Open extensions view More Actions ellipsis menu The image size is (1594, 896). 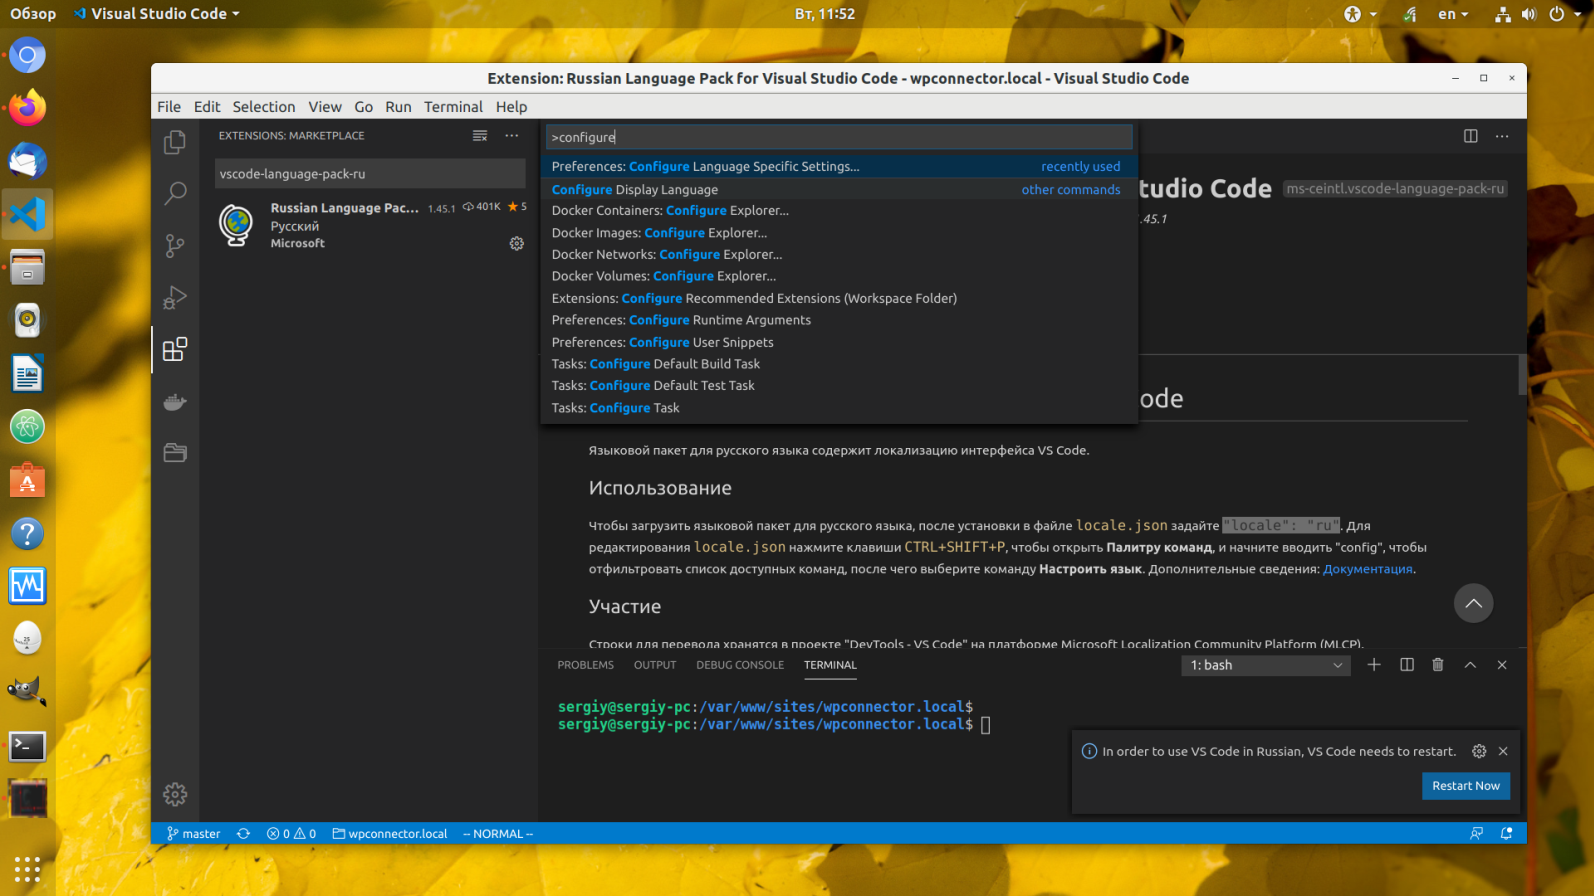tap(512, 136)
